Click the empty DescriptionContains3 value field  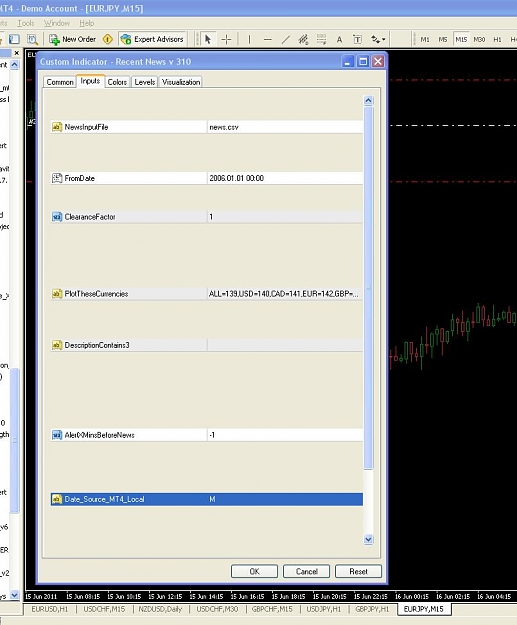pos(285,345)
